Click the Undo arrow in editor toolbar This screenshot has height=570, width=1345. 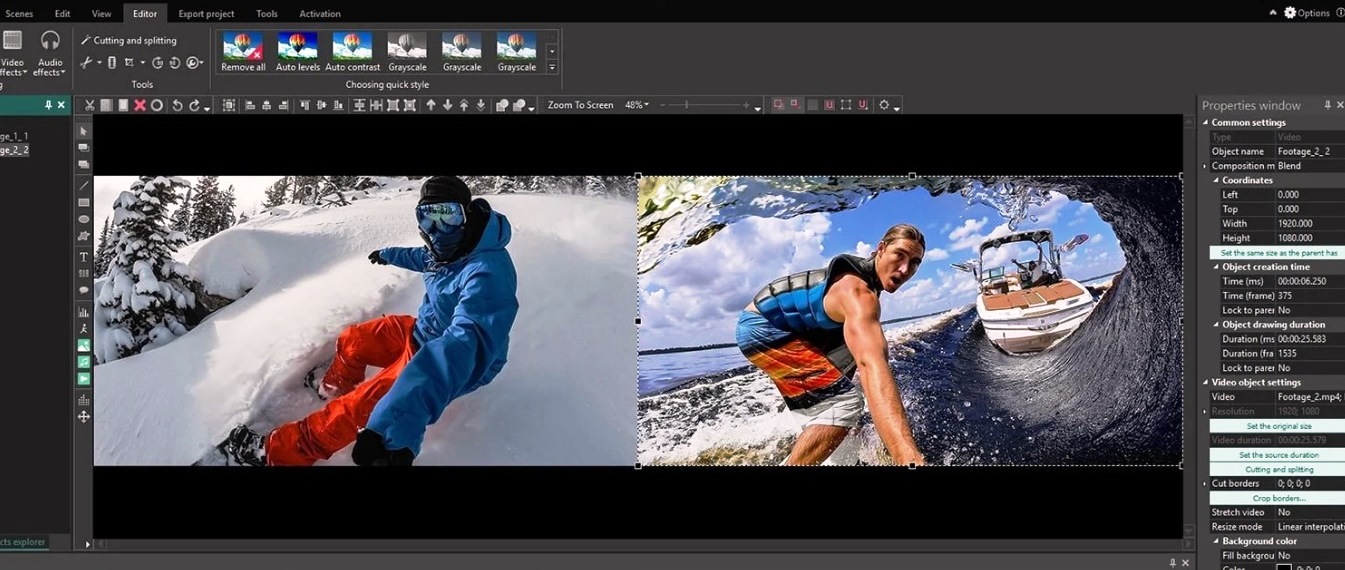pos(177,105)
